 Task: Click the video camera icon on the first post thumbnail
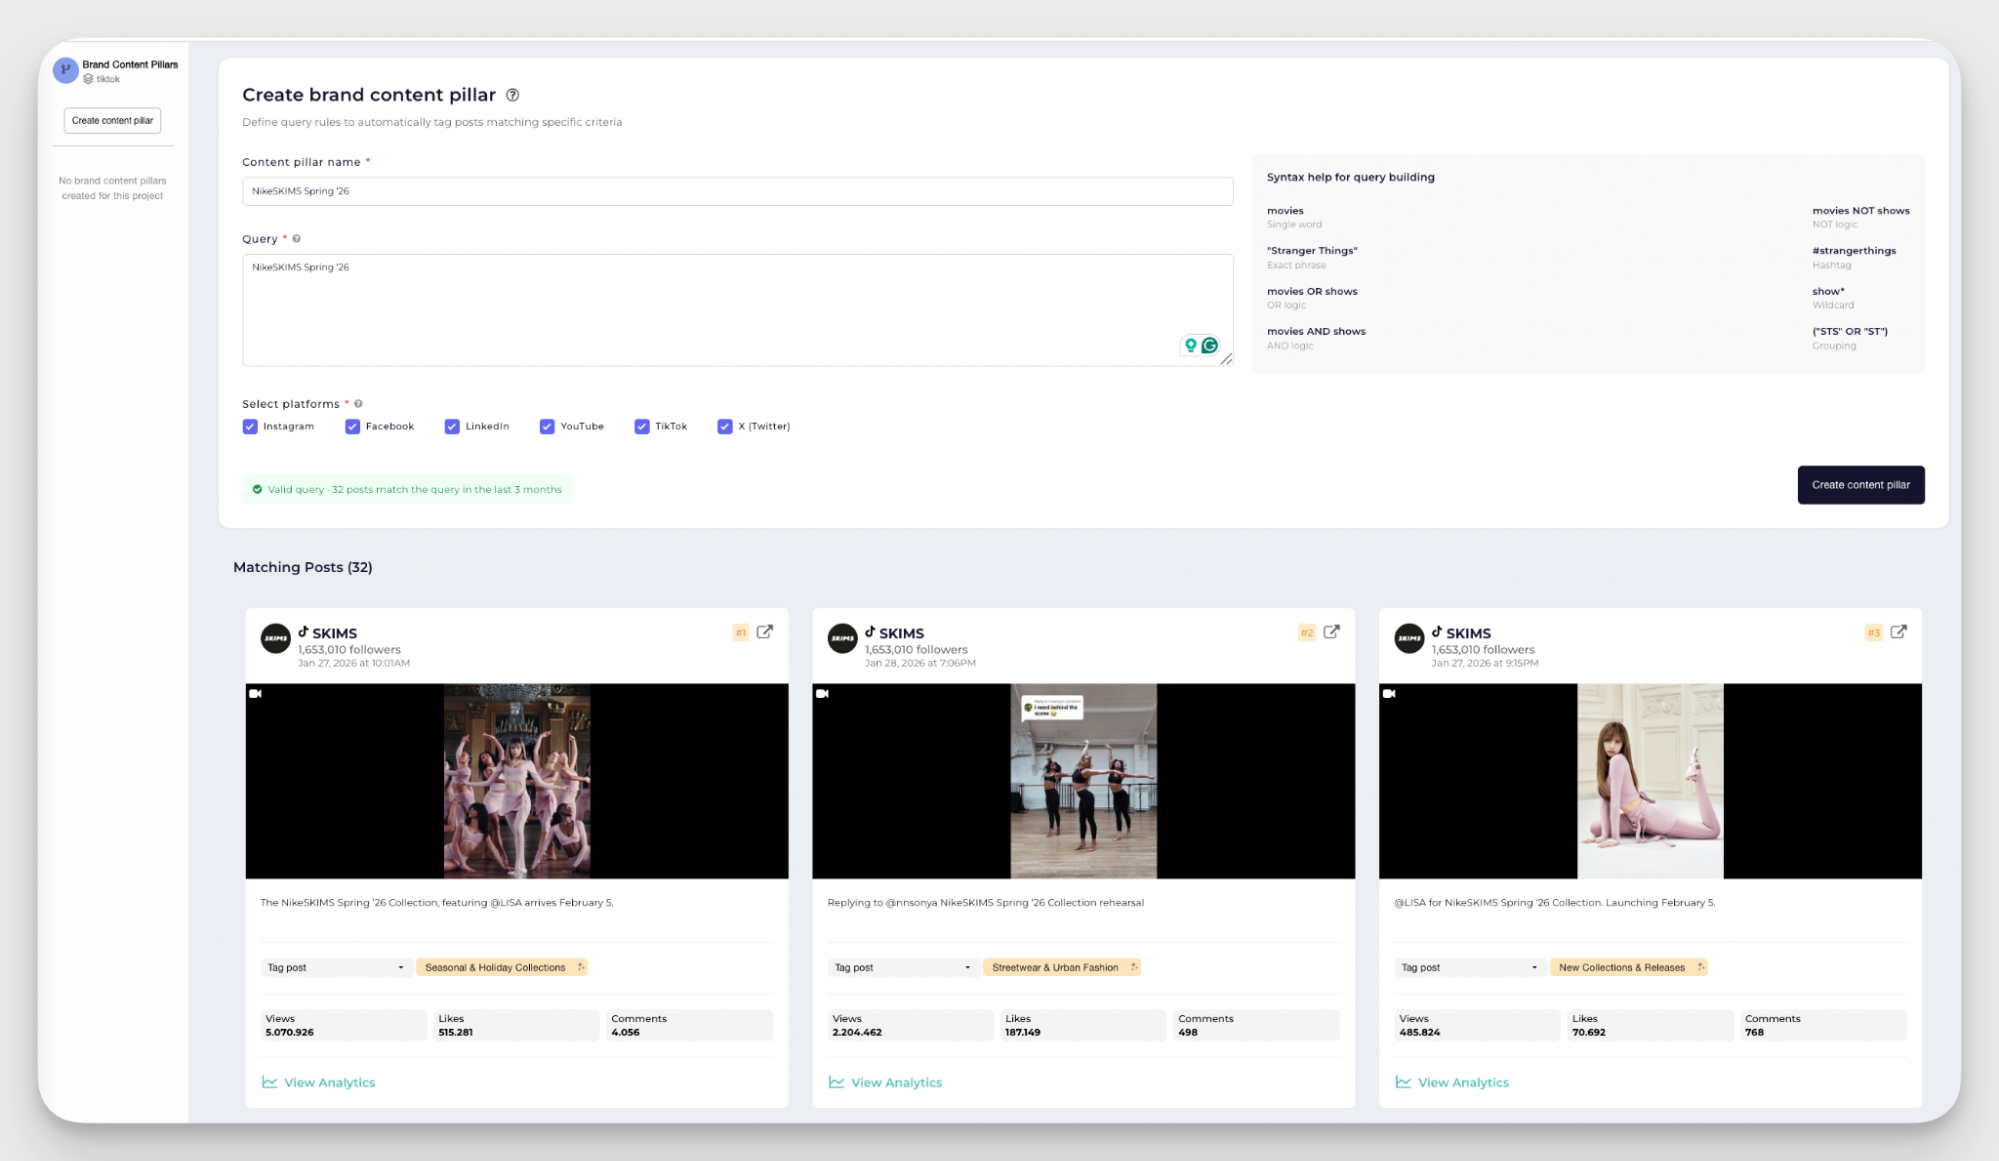tap(258, 691)
